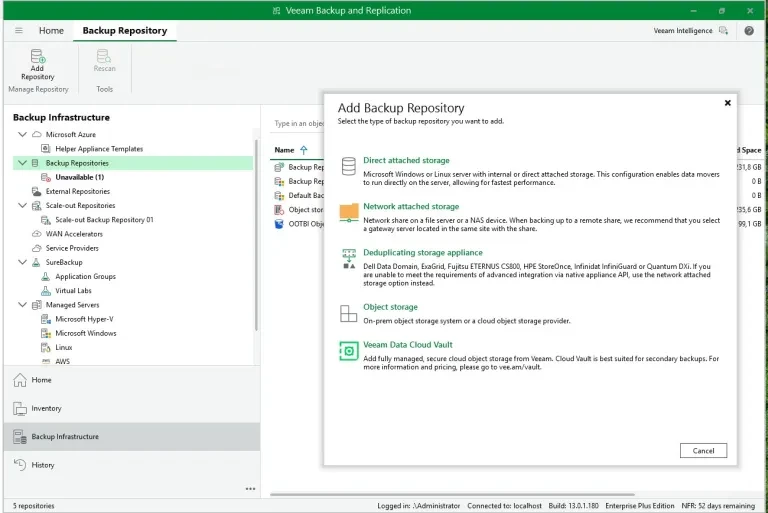The image size is (768, 513).
Task: Click the '5 repositories' status bar text
Action: pyautogui.click(x=33, y=506)
